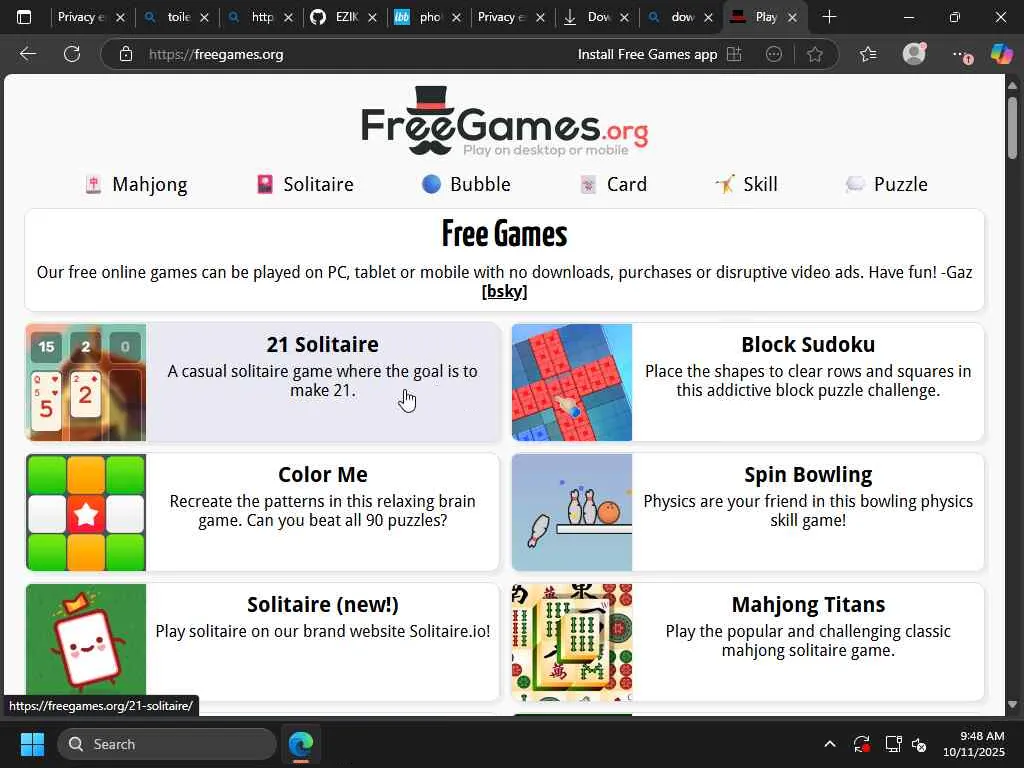Open the Copilot icon in the toolbar

click(1001, 54)
